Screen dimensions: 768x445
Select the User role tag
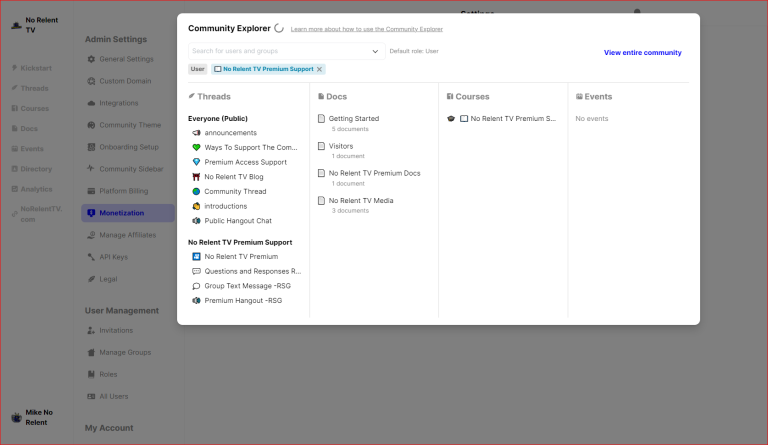pos(197,69)
